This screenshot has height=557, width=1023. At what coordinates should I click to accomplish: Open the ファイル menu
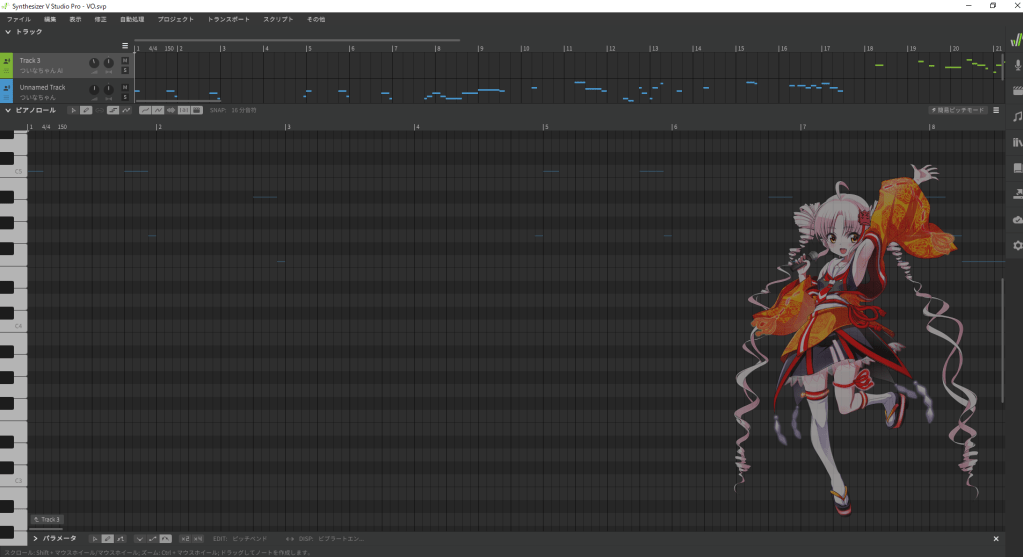(19, 19)
